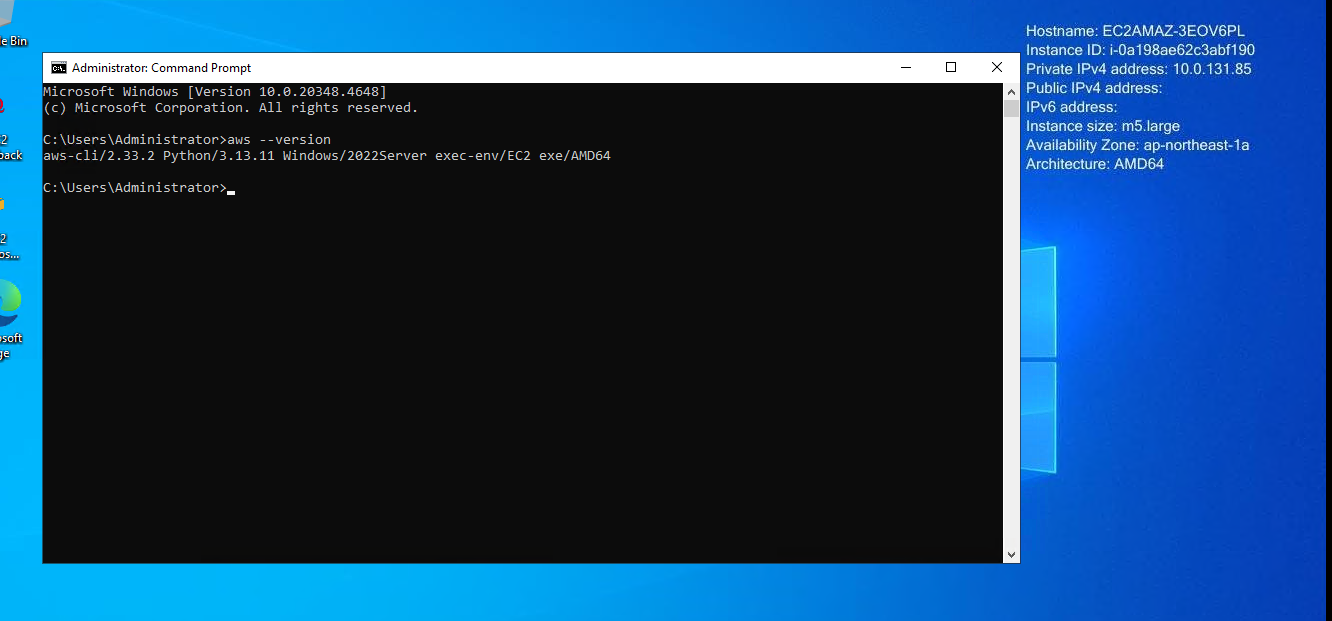Click the Hostname EC2AMAZ-3EOV6PL desktop text
1332x621 pixels.
(x=1135, y=31)
